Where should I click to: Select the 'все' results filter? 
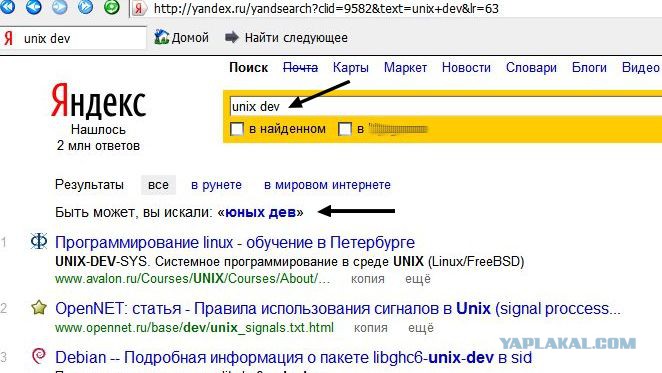pos(158,185)
